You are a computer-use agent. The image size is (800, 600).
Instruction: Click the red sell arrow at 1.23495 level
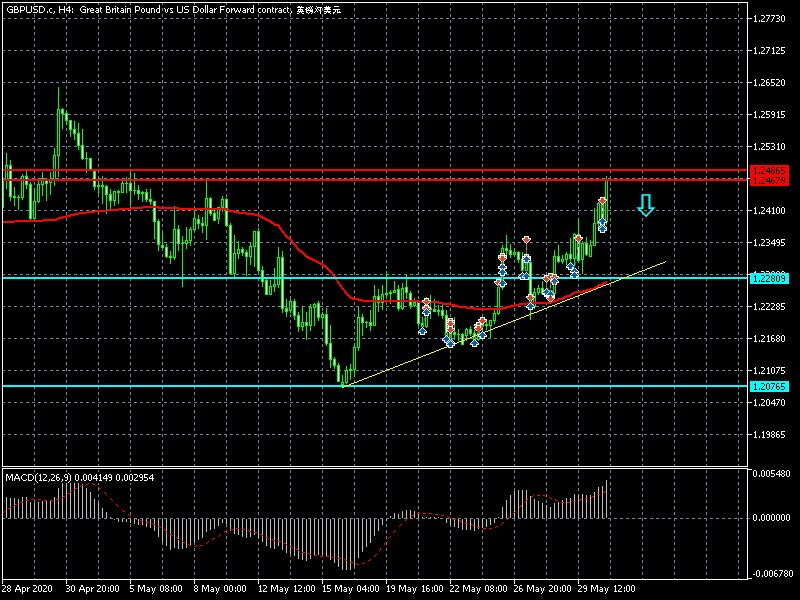click(x=525, y=241)
